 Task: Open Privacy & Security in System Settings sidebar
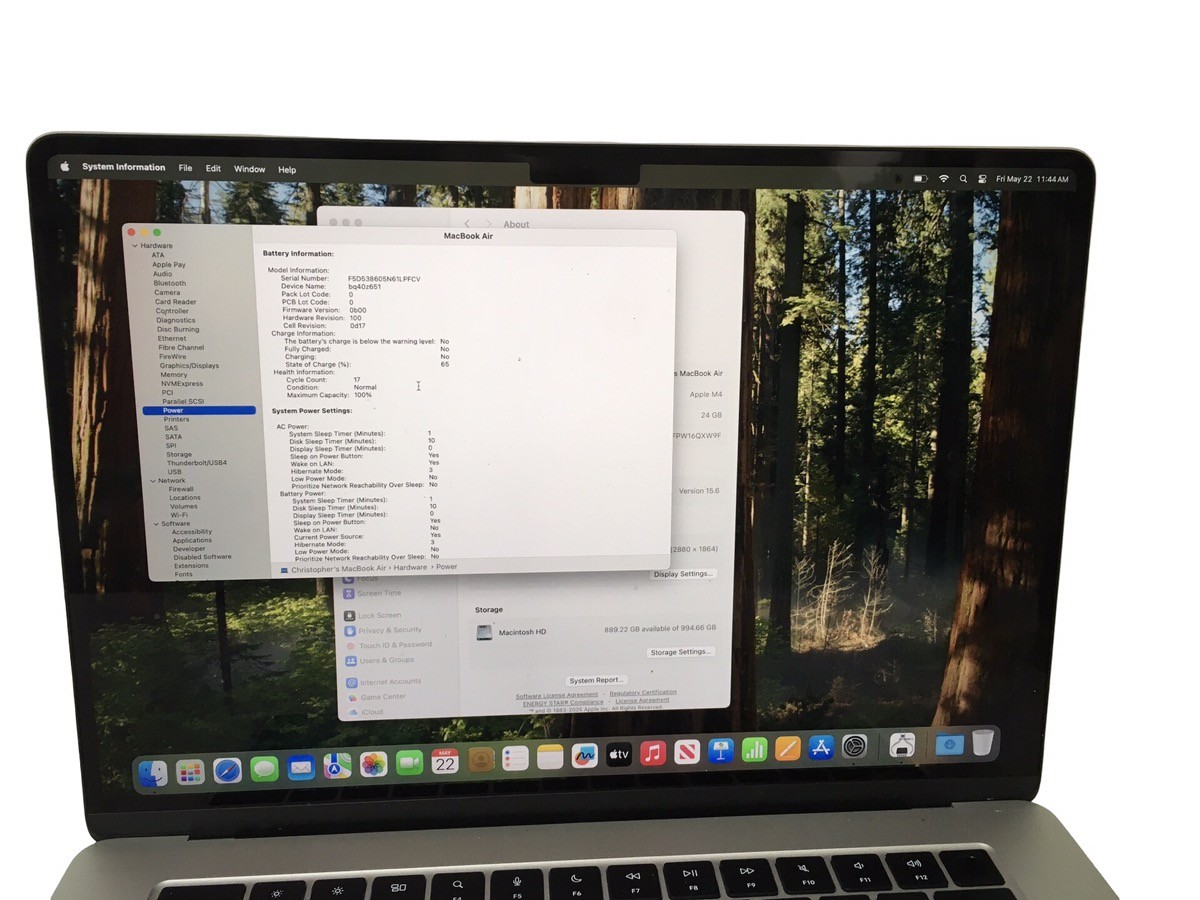click(384, 630)
